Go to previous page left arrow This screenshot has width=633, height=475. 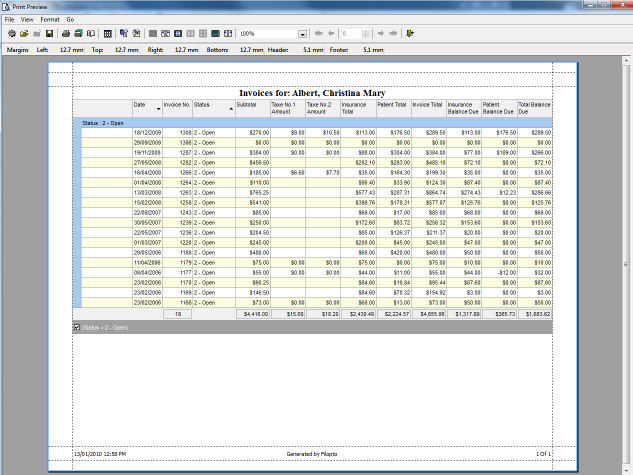tap(331, 33)
